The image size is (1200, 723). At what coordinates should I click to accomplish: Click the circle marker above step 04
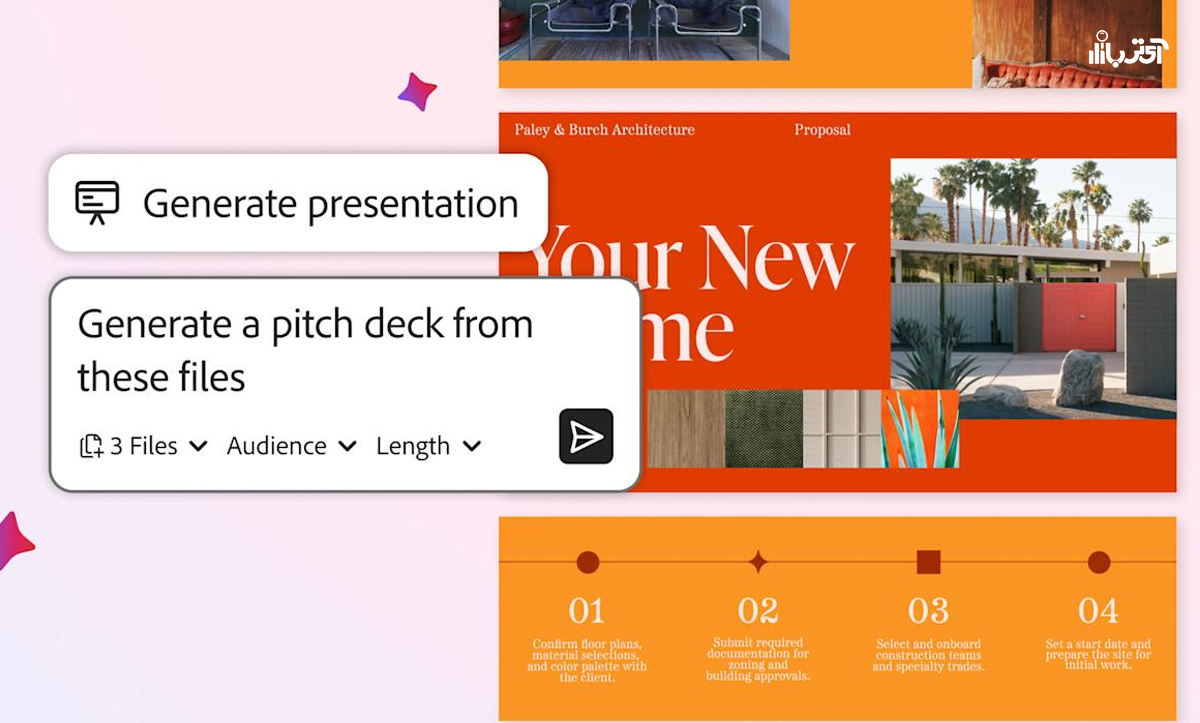1098,562
